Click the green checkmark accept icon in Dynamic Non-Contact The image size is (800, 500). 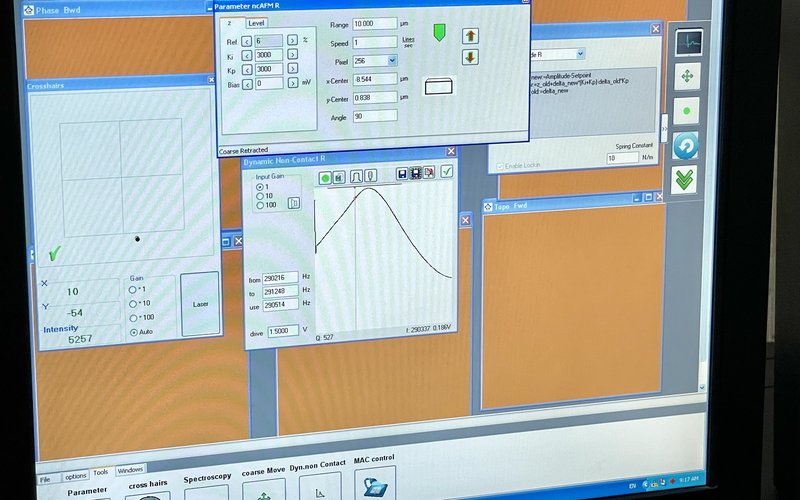tap(447, 172)
